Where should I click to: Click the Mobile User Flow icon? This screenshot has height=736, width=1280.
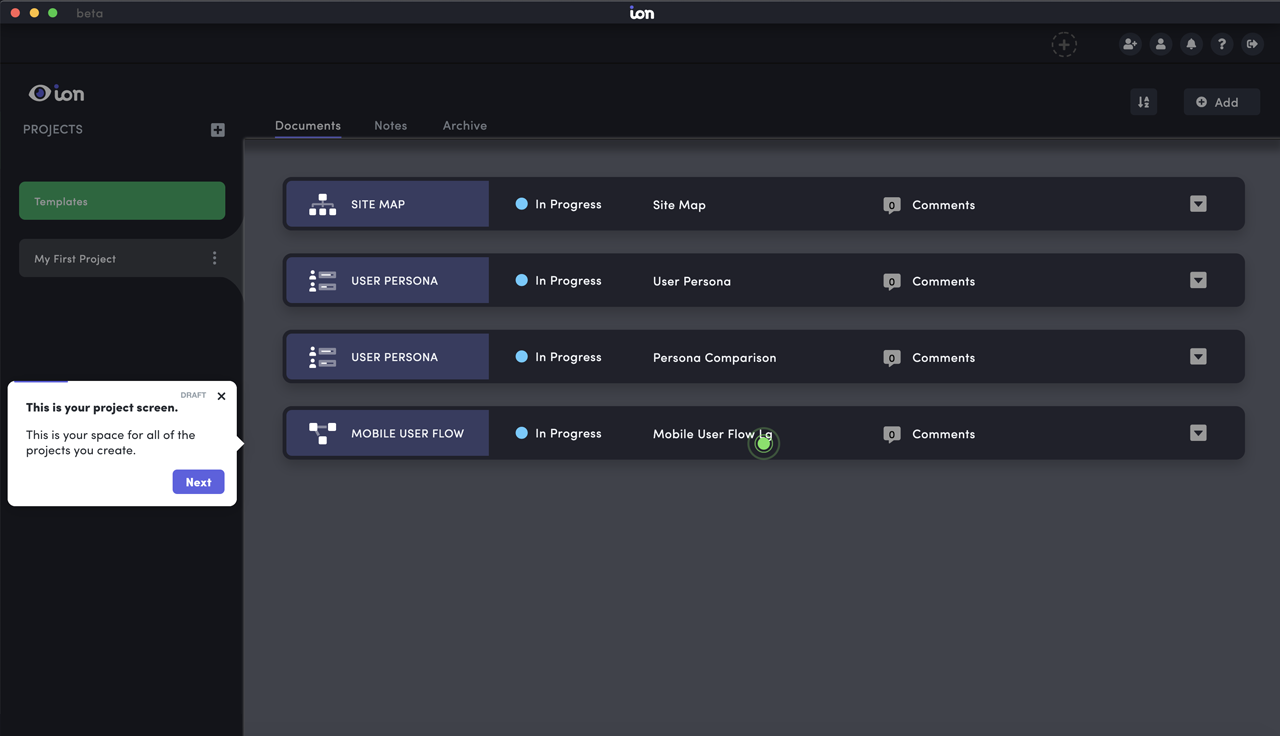pos(322,433)
